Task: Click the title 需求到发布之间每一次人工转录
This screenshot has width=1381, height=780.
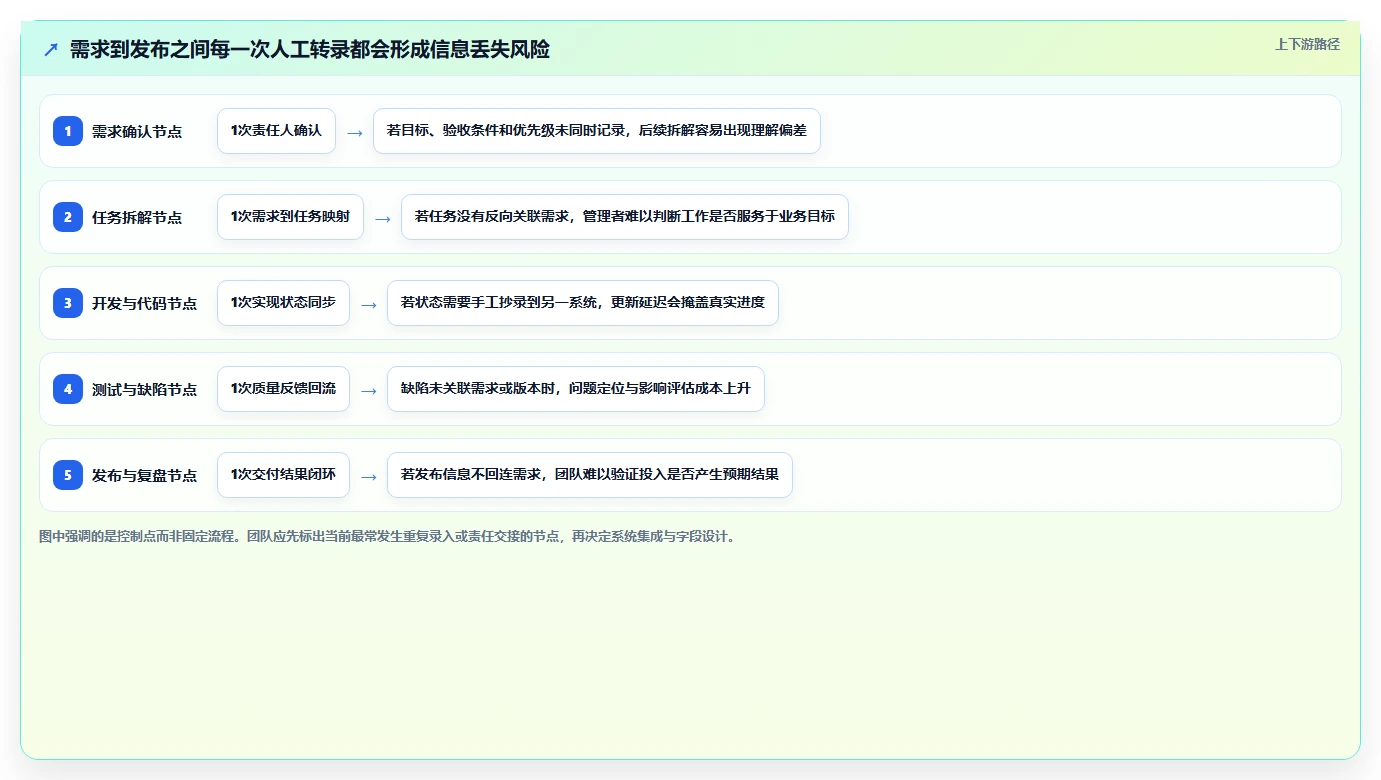Action: 310,50
